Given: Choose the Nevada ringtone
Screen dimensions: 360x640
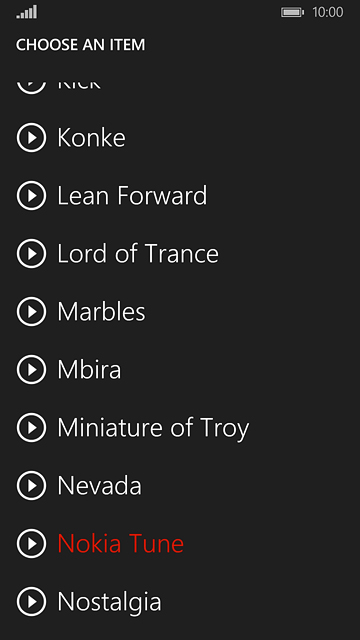Looking at the screenshot, I should (99, 485).
